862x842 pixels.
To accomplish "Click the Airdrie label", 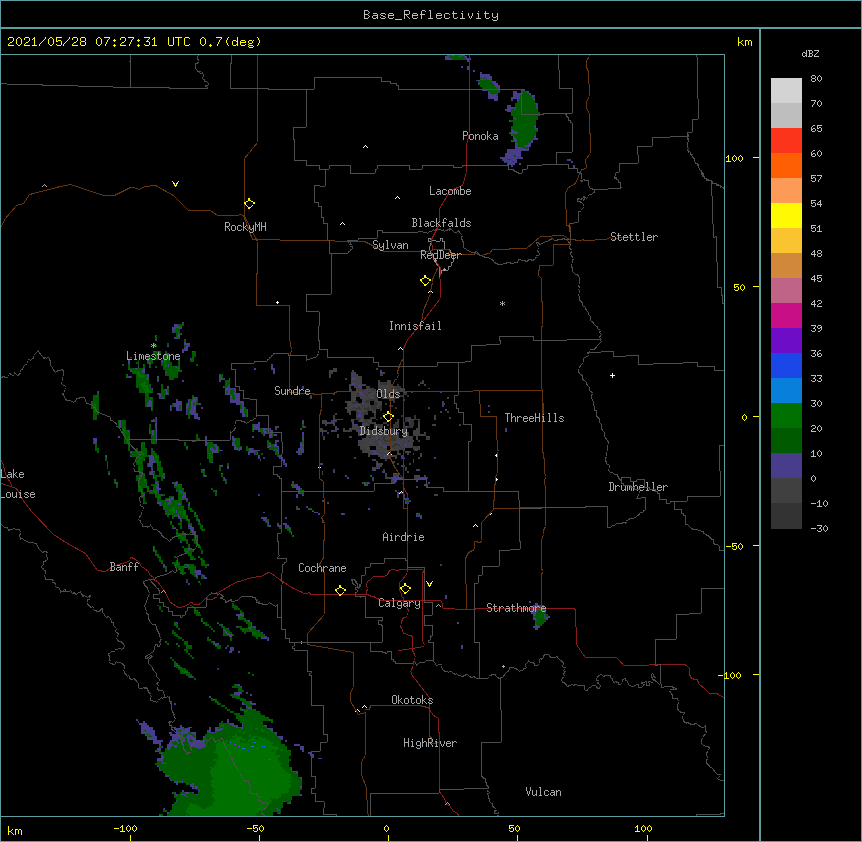I will (x=404, y=537).
